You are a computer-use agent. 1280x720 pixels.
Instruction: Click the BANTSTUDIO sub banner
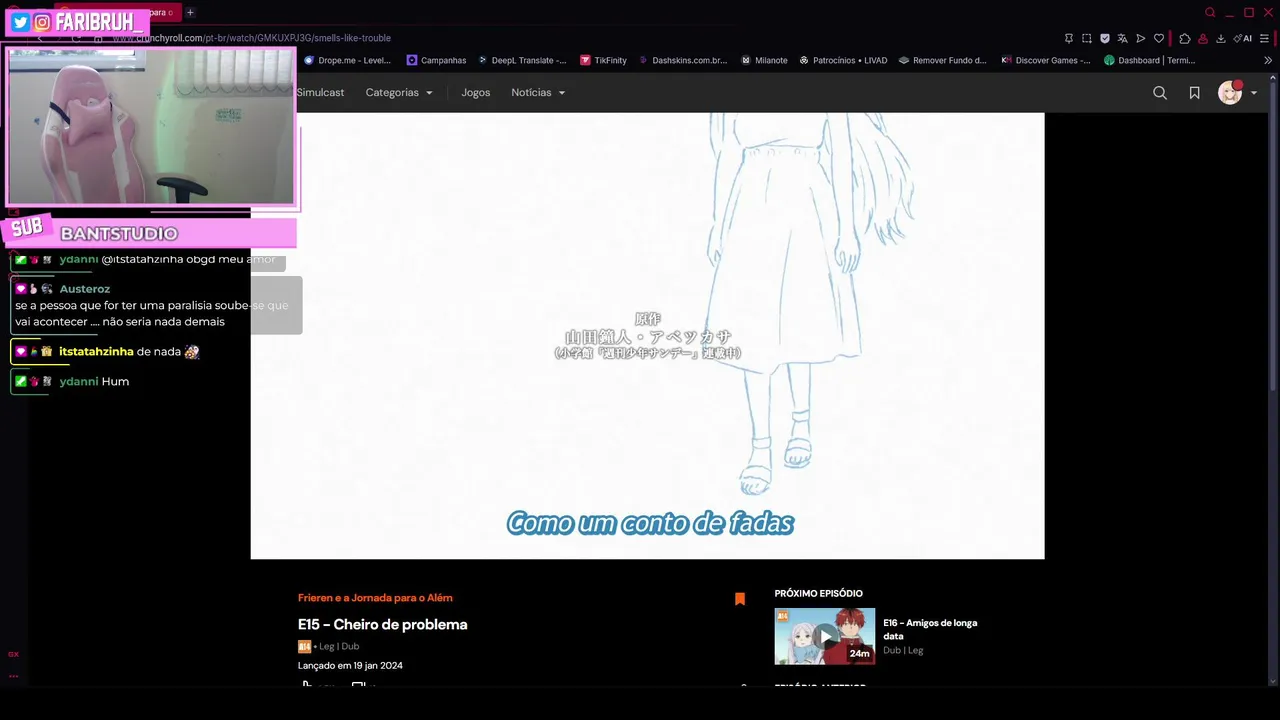pyautogui.click(x=150, y=233)
